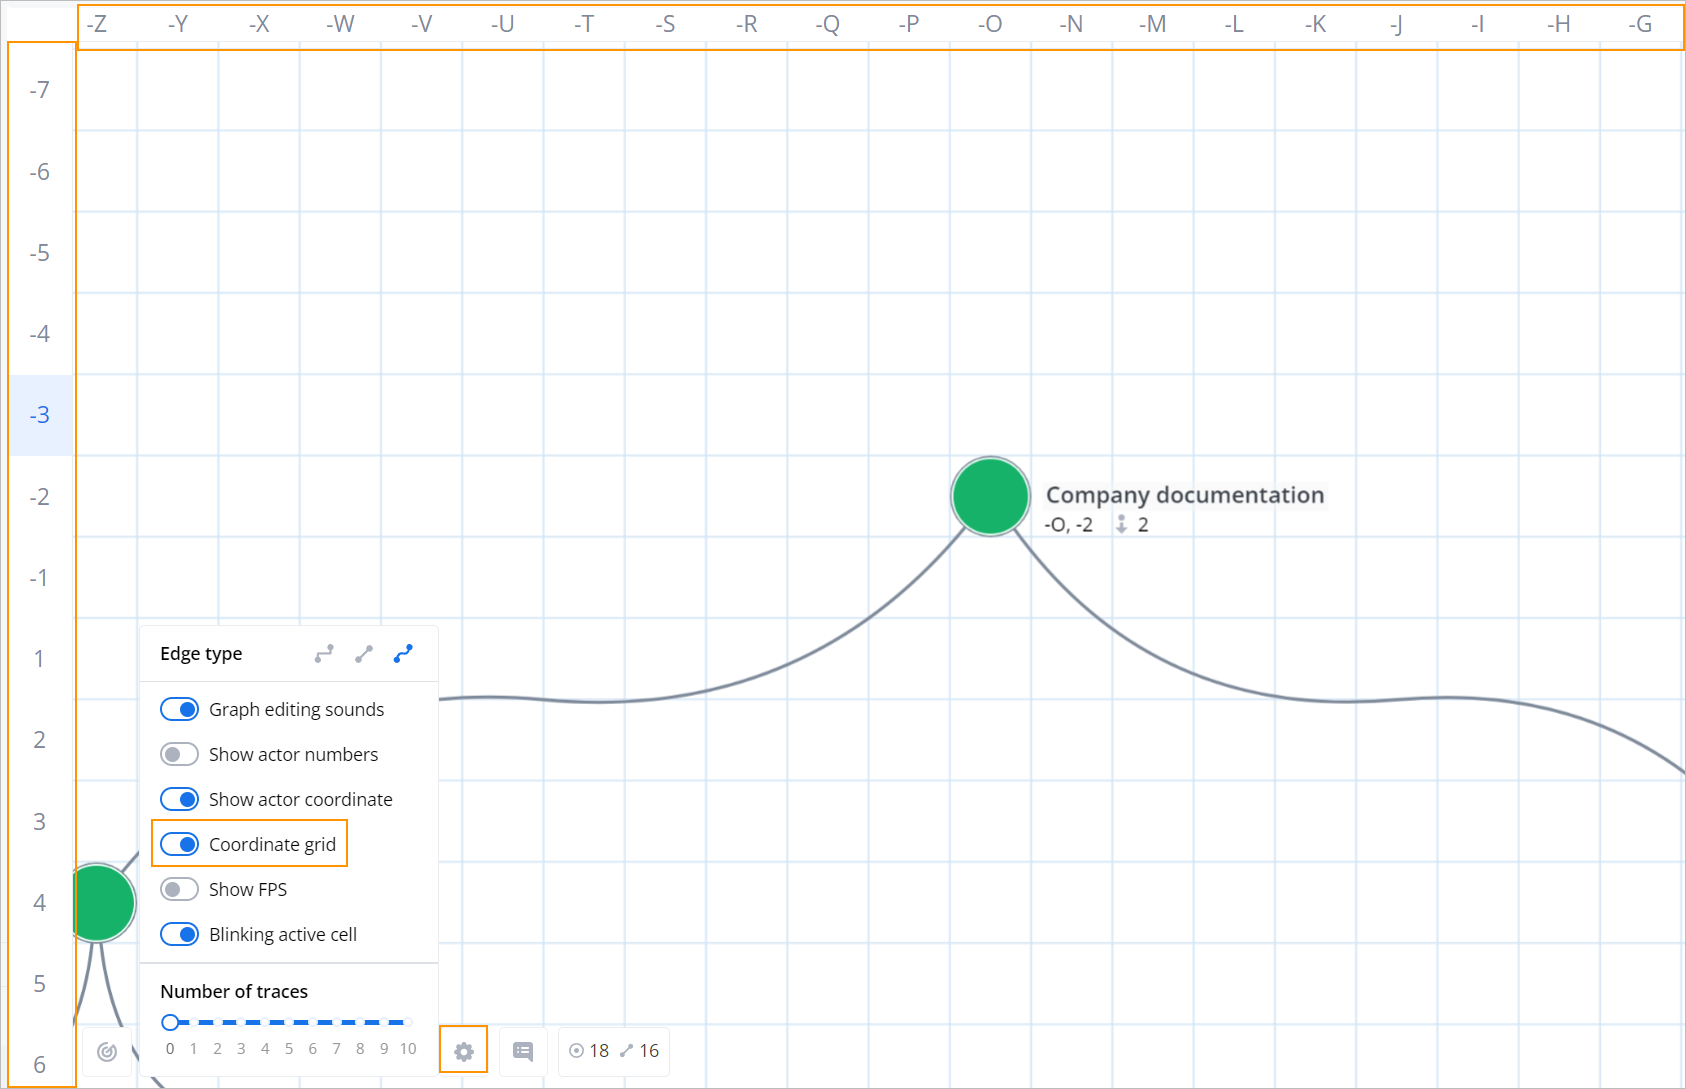Select row header 6
This screenshot has width=1686, height=1089.
tap(40, 1065)
